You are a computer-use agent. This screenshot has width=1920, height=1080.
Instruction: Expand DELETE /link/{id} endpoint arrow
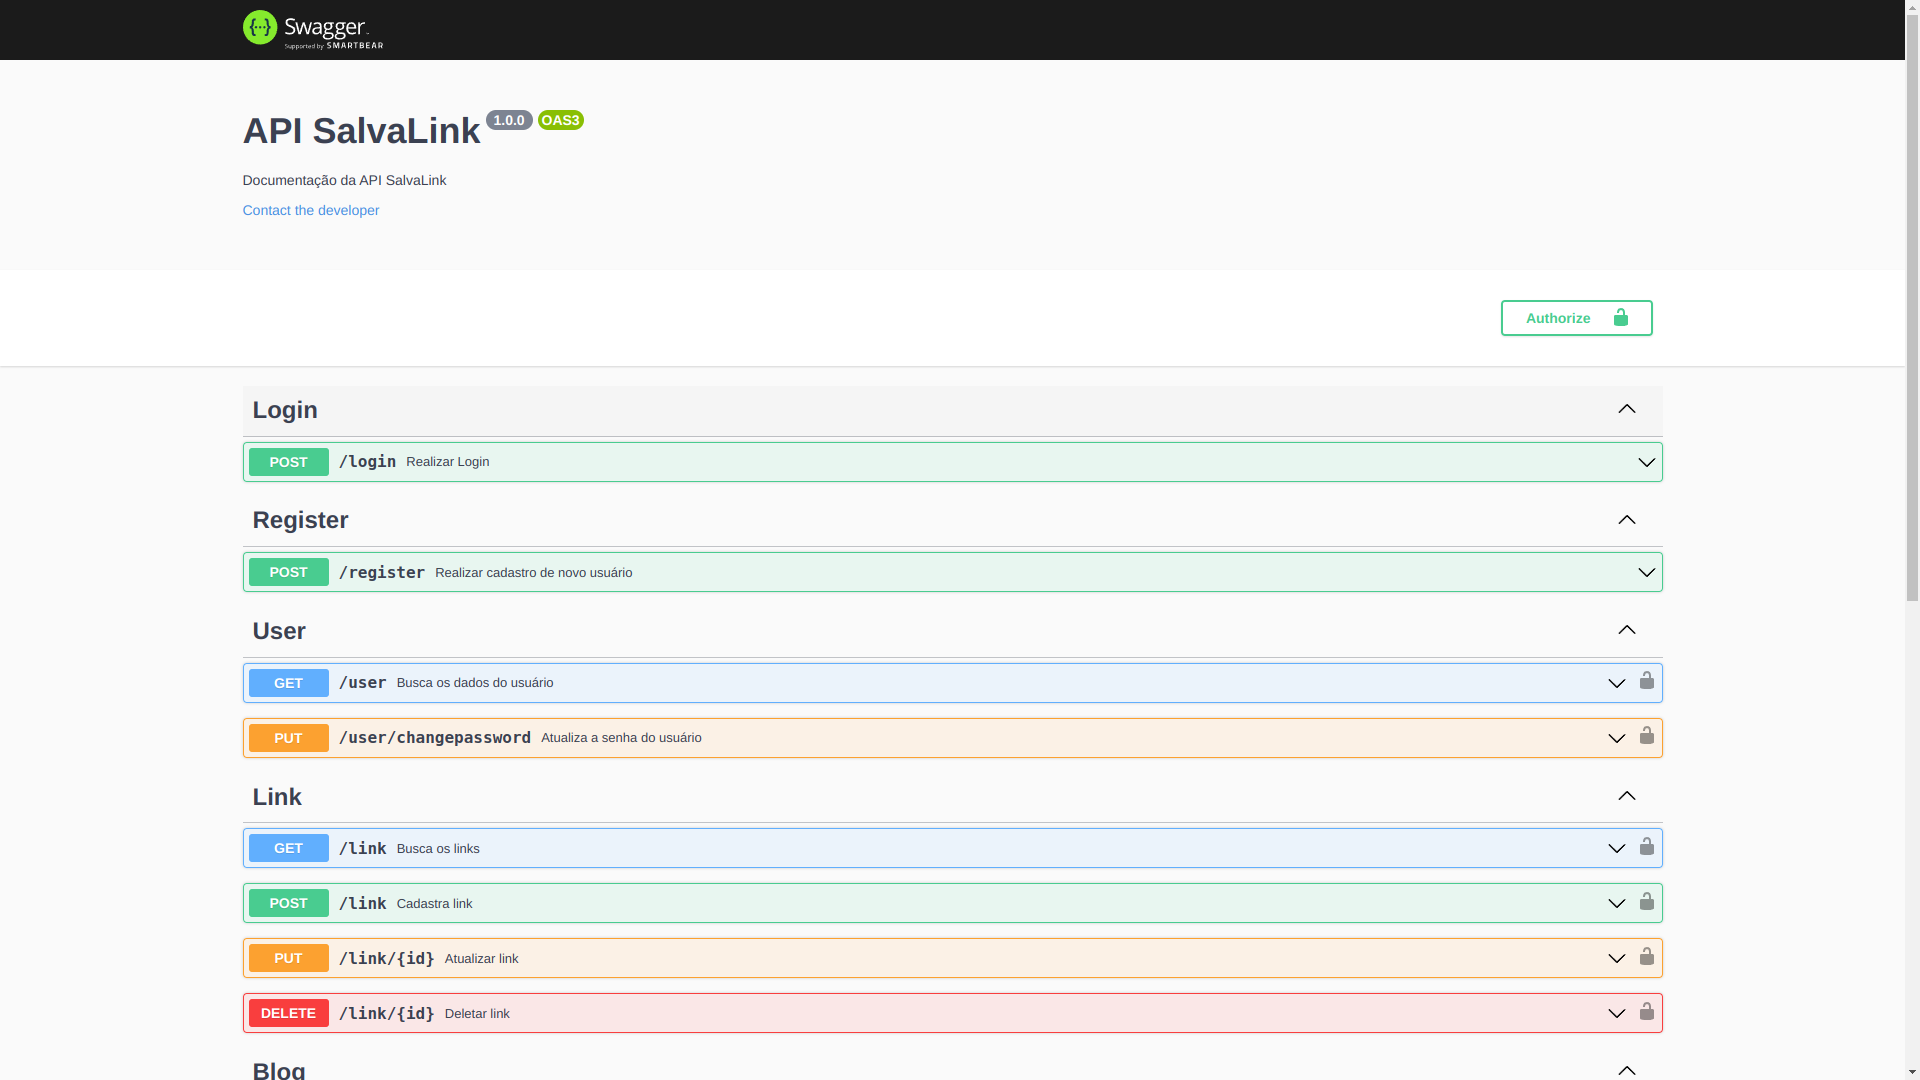pos(1616,1014)
